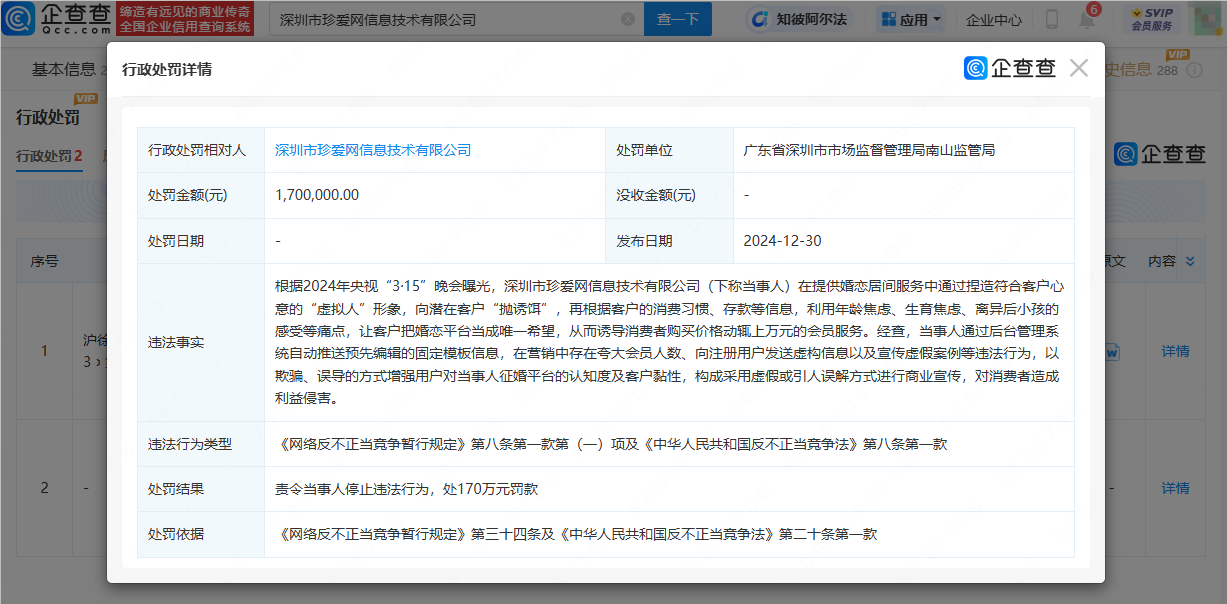Viewport: 1227px width, 604px height.
Task: Click the 发布日期 label cell
Action: click(x=669, y=241)
